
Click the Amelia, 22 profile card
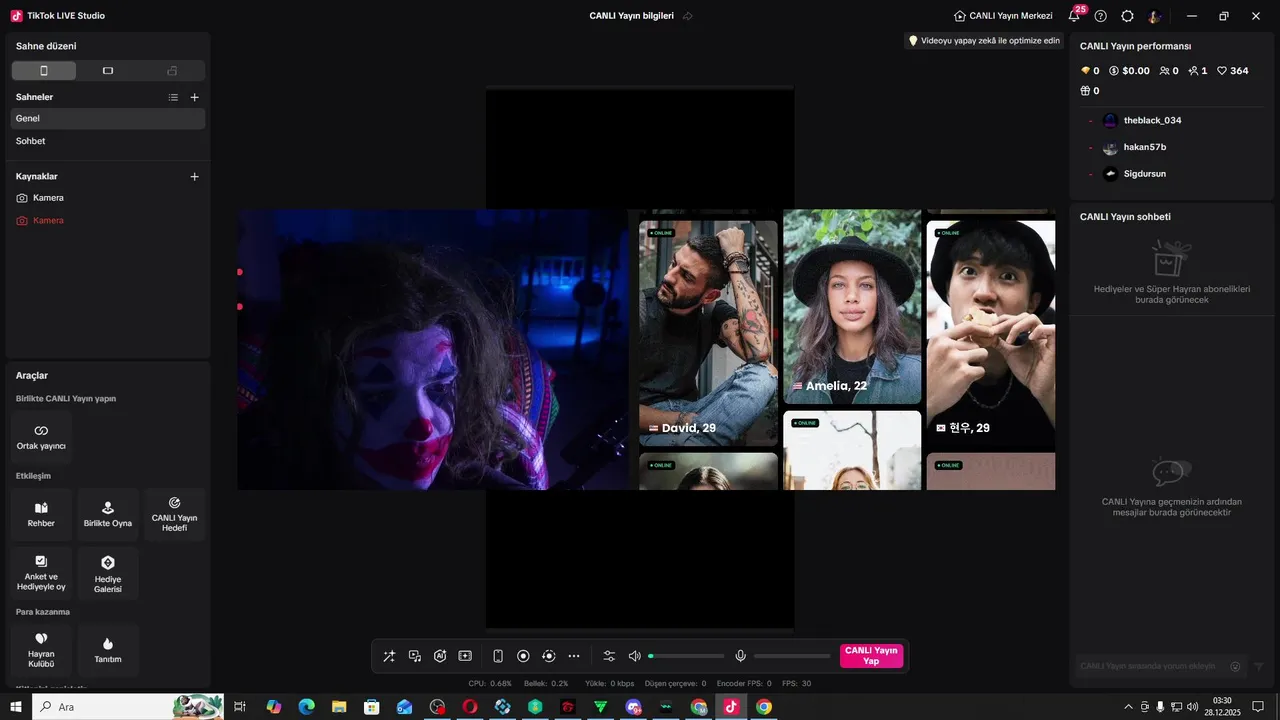[x=852, y=306]
